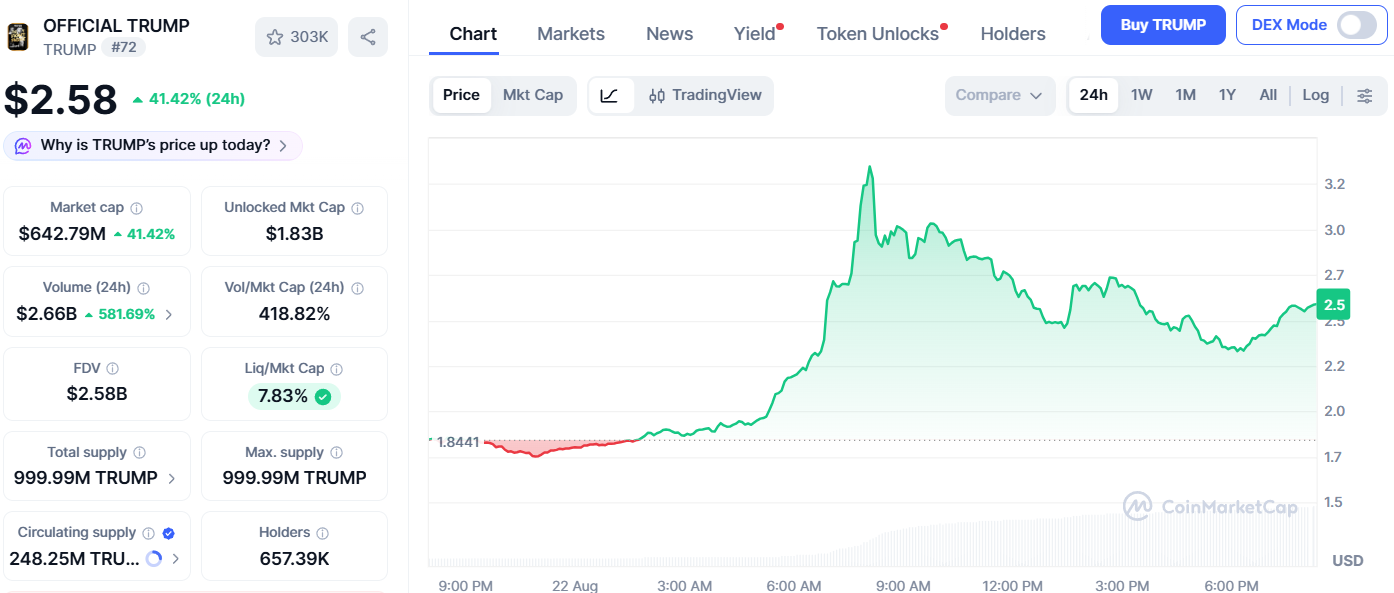Click the 41.42% (24h) price change
The height and width of the screenshot is (593, 1394).
tap(189, 99)
